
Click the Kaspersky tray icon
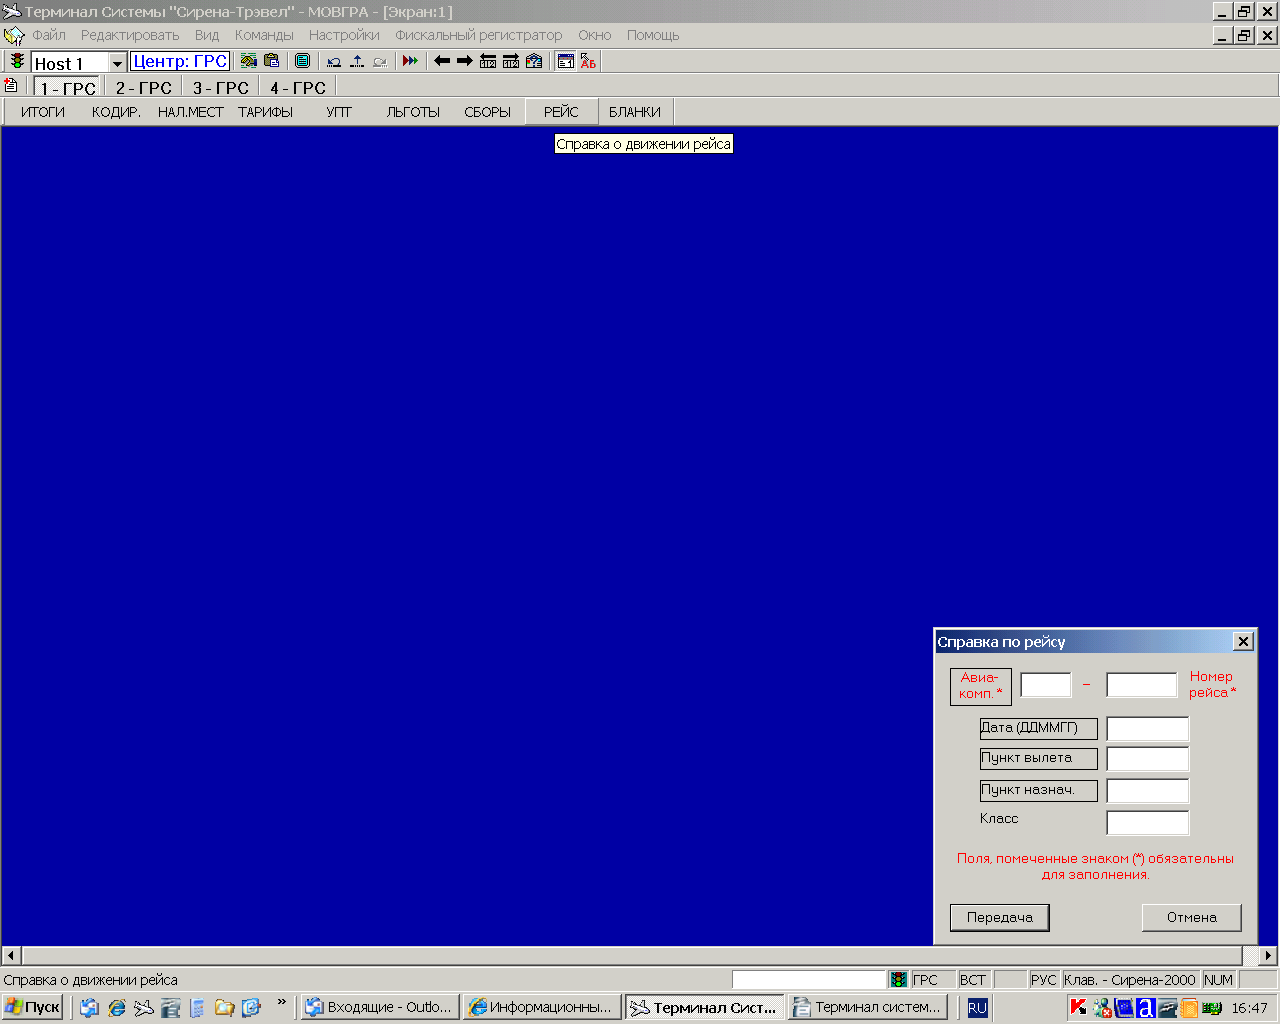[1078, 1007]
